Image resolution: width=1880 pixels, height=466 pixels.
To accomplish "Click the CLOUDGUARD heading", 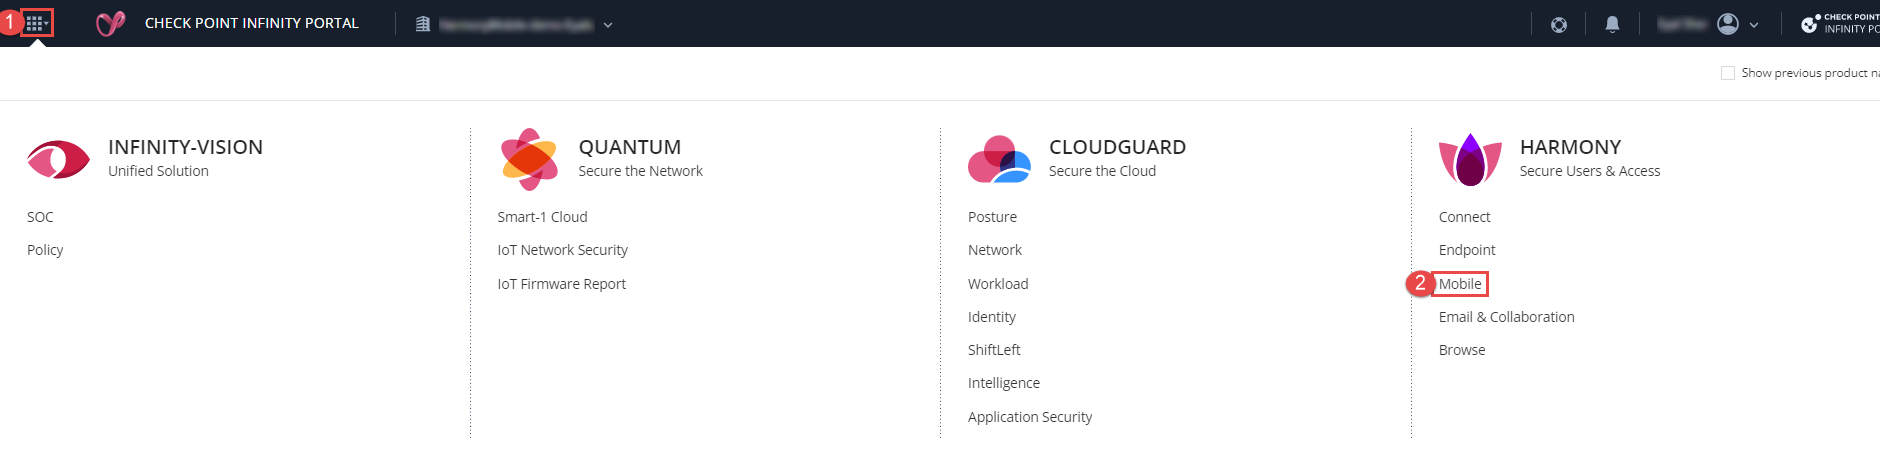I will [1117, 147].
